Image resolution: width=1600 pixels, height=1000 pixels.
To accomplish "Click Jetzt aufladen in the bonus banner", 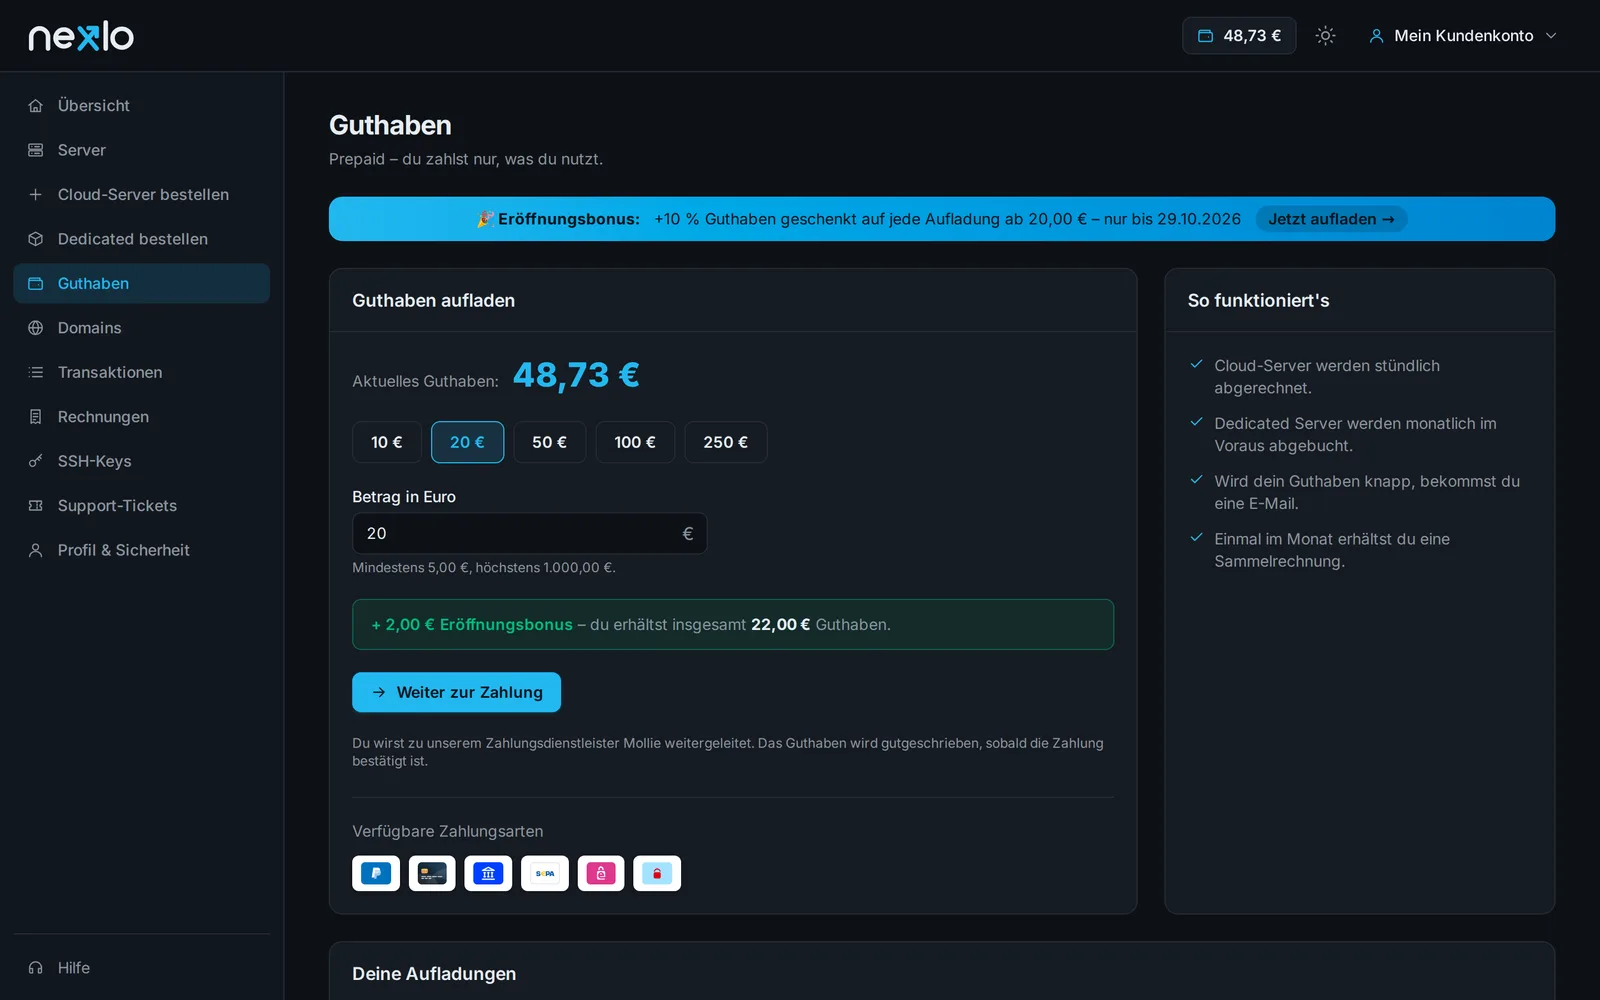I will (1331, 219).
